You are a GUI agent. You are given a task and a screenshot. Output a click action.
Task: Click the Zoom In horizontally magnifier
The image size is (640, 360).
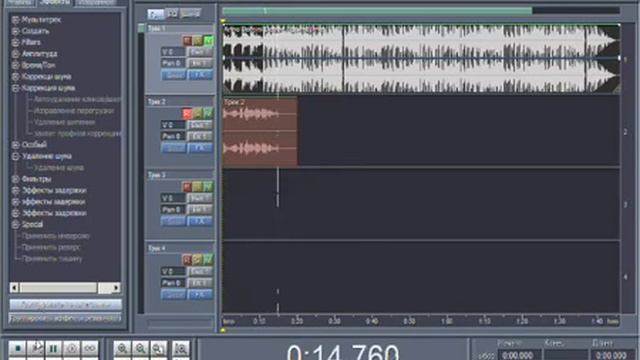122,349
